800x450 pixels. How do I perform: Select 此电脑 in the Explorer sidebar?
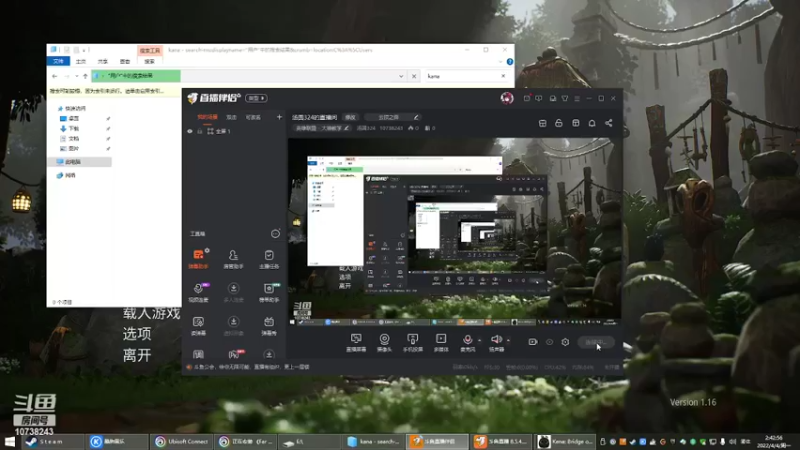click(80, 162)
